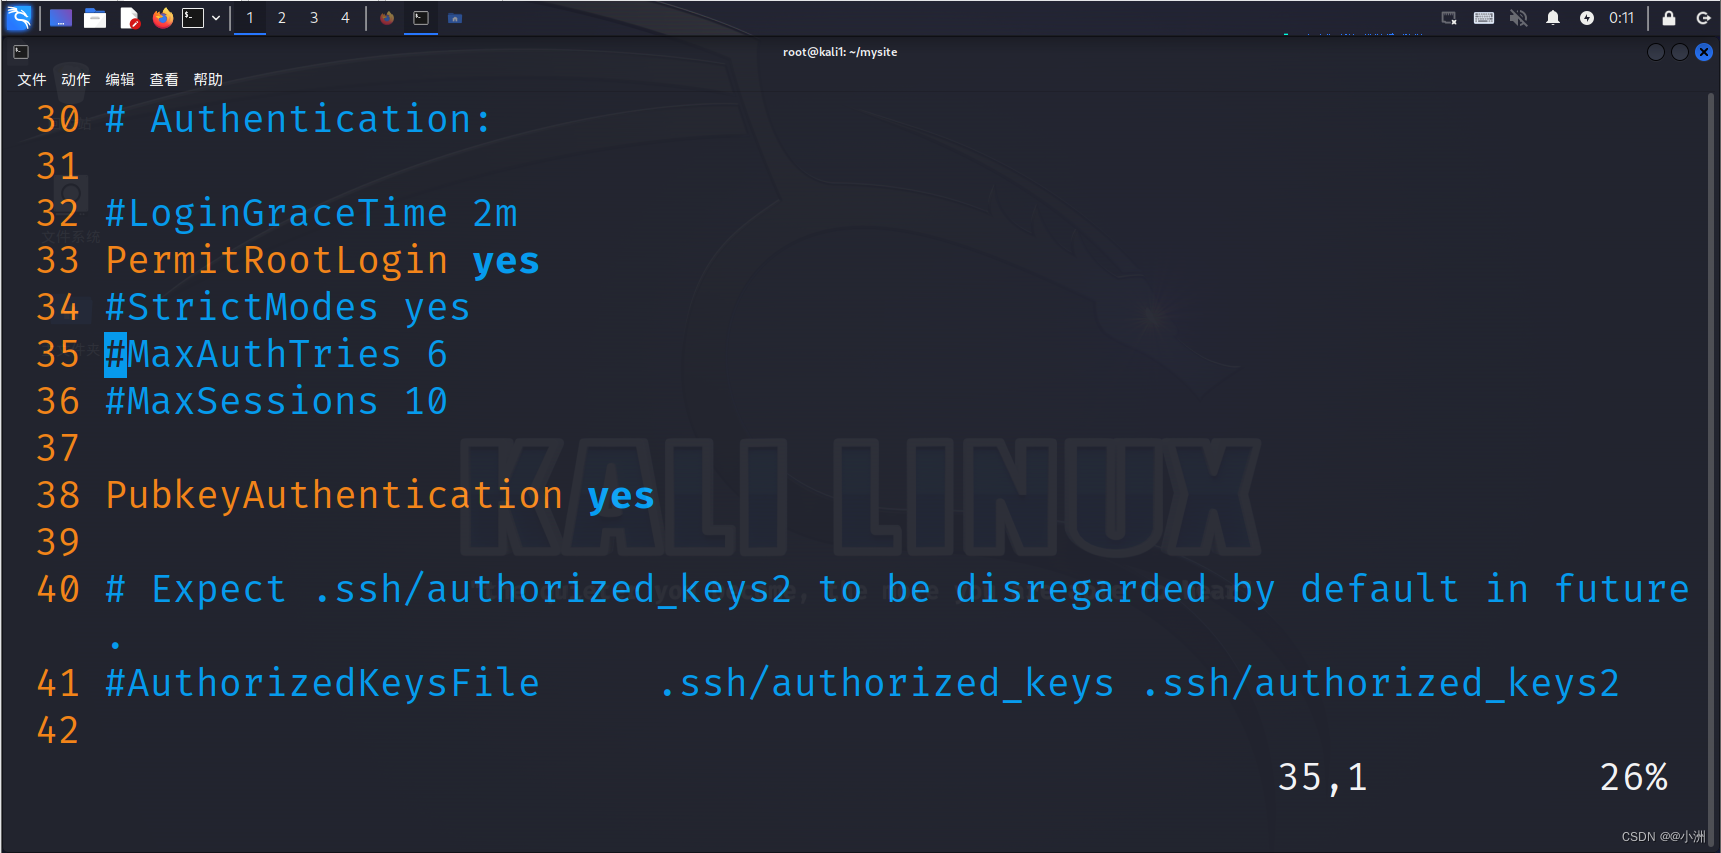Open the keyboard layout indicator

1485,17
